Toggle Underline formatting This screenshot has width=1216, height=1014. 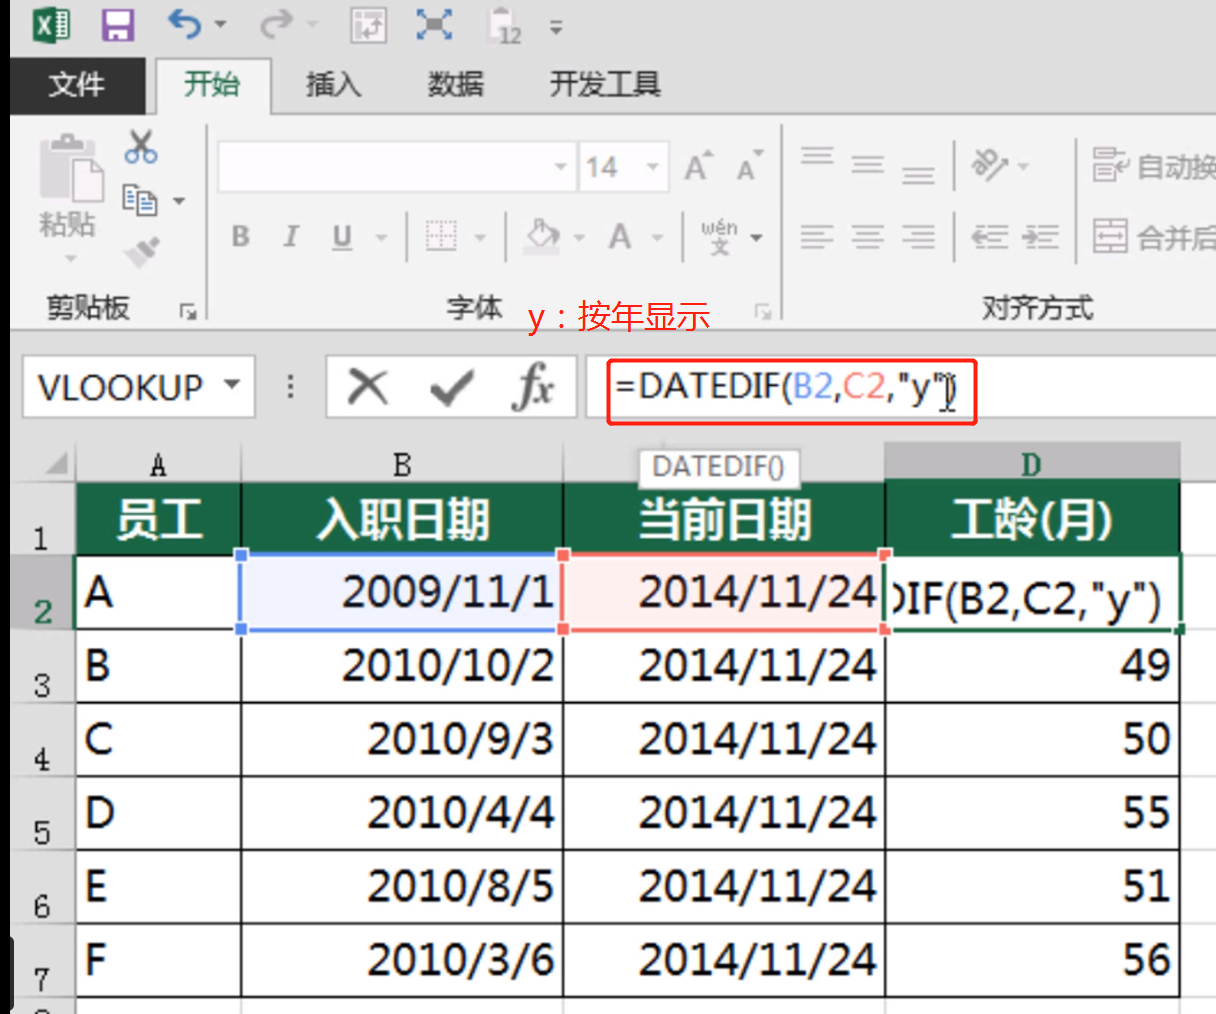point(342,237)
